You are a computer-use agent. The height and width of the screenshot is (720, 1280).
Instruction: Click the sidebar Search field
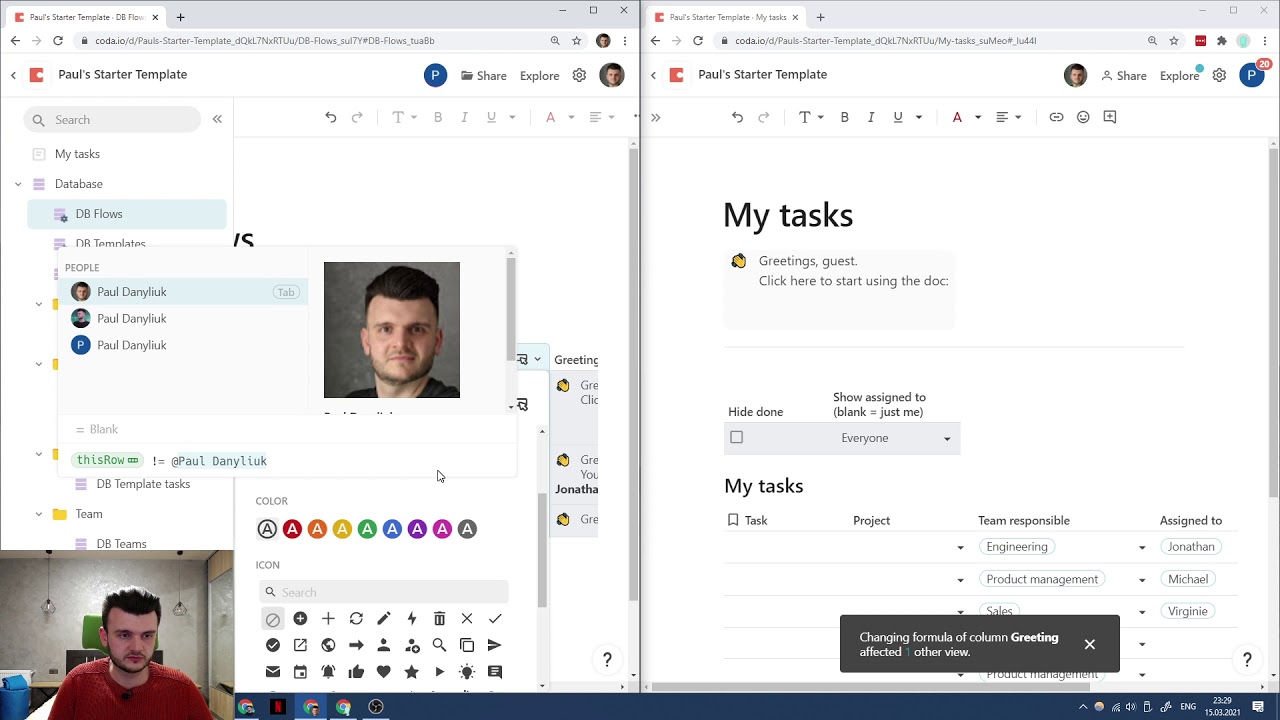click(112, 120)
